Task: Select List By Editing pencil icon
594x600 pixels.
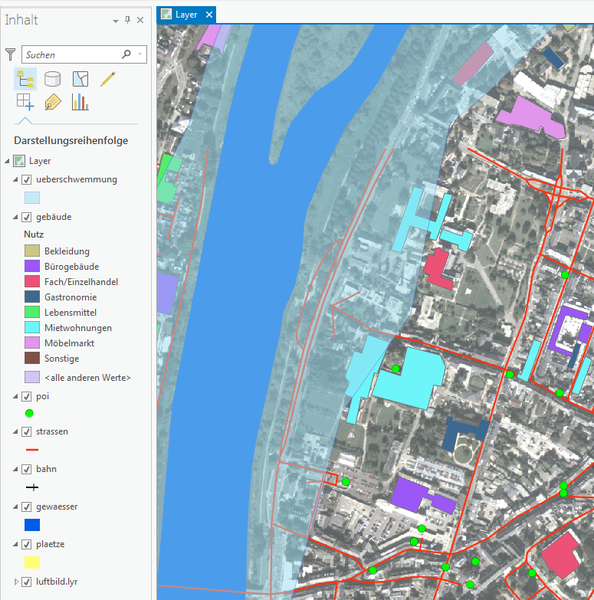Action: pyautogui.click(x=108, y=79)
